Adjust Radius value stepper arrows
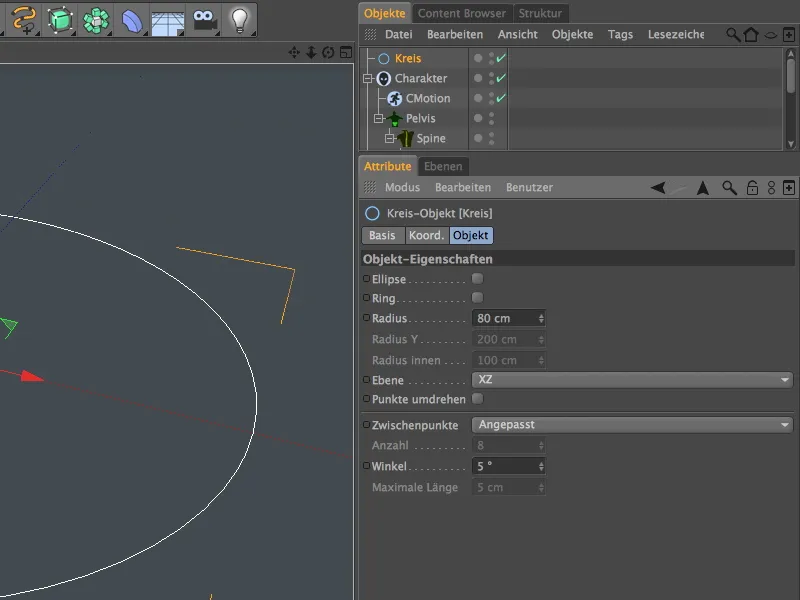This screenshot has height=600, width=800. pyautogui.click(x=541, y=318)
